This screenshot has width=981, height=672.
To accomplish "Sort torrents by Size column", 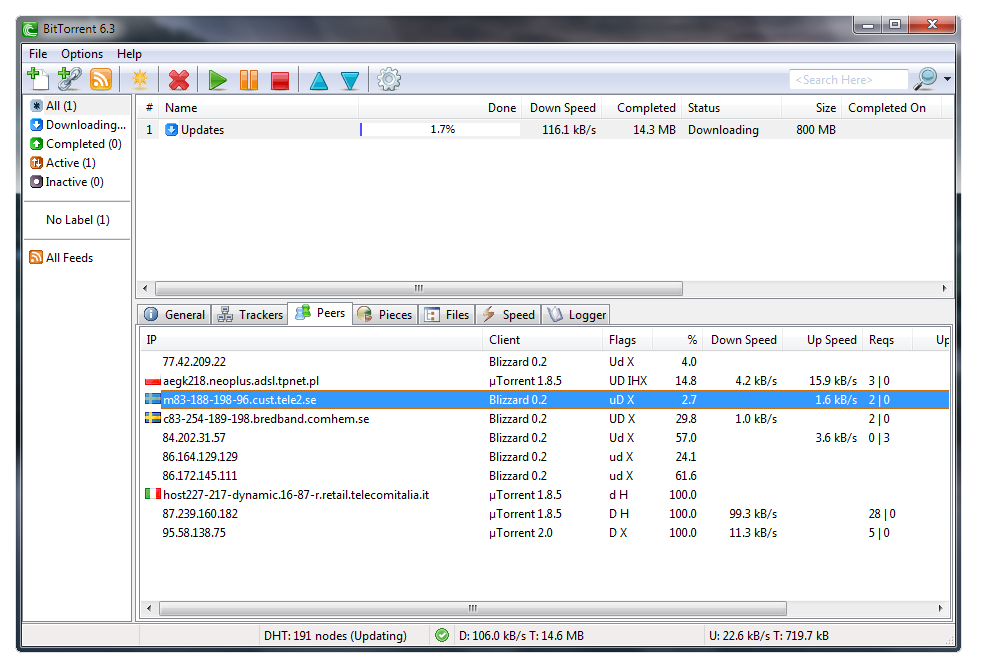I will click(x=811, y=108).
